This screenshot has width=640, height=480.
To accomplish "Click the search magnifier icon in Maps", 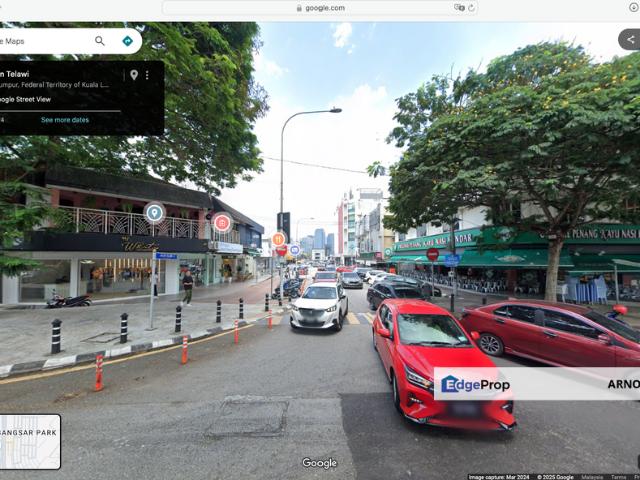I will tap(100, 41).
